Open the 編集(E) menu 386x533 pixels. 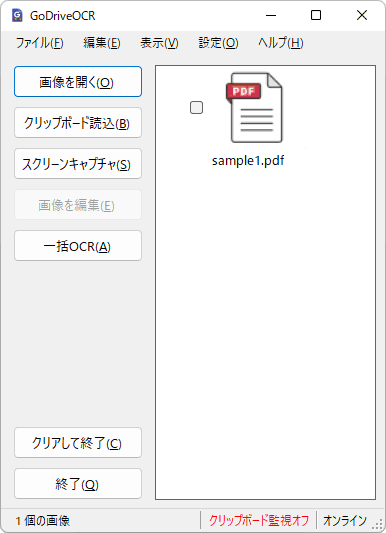coord(102,43)
